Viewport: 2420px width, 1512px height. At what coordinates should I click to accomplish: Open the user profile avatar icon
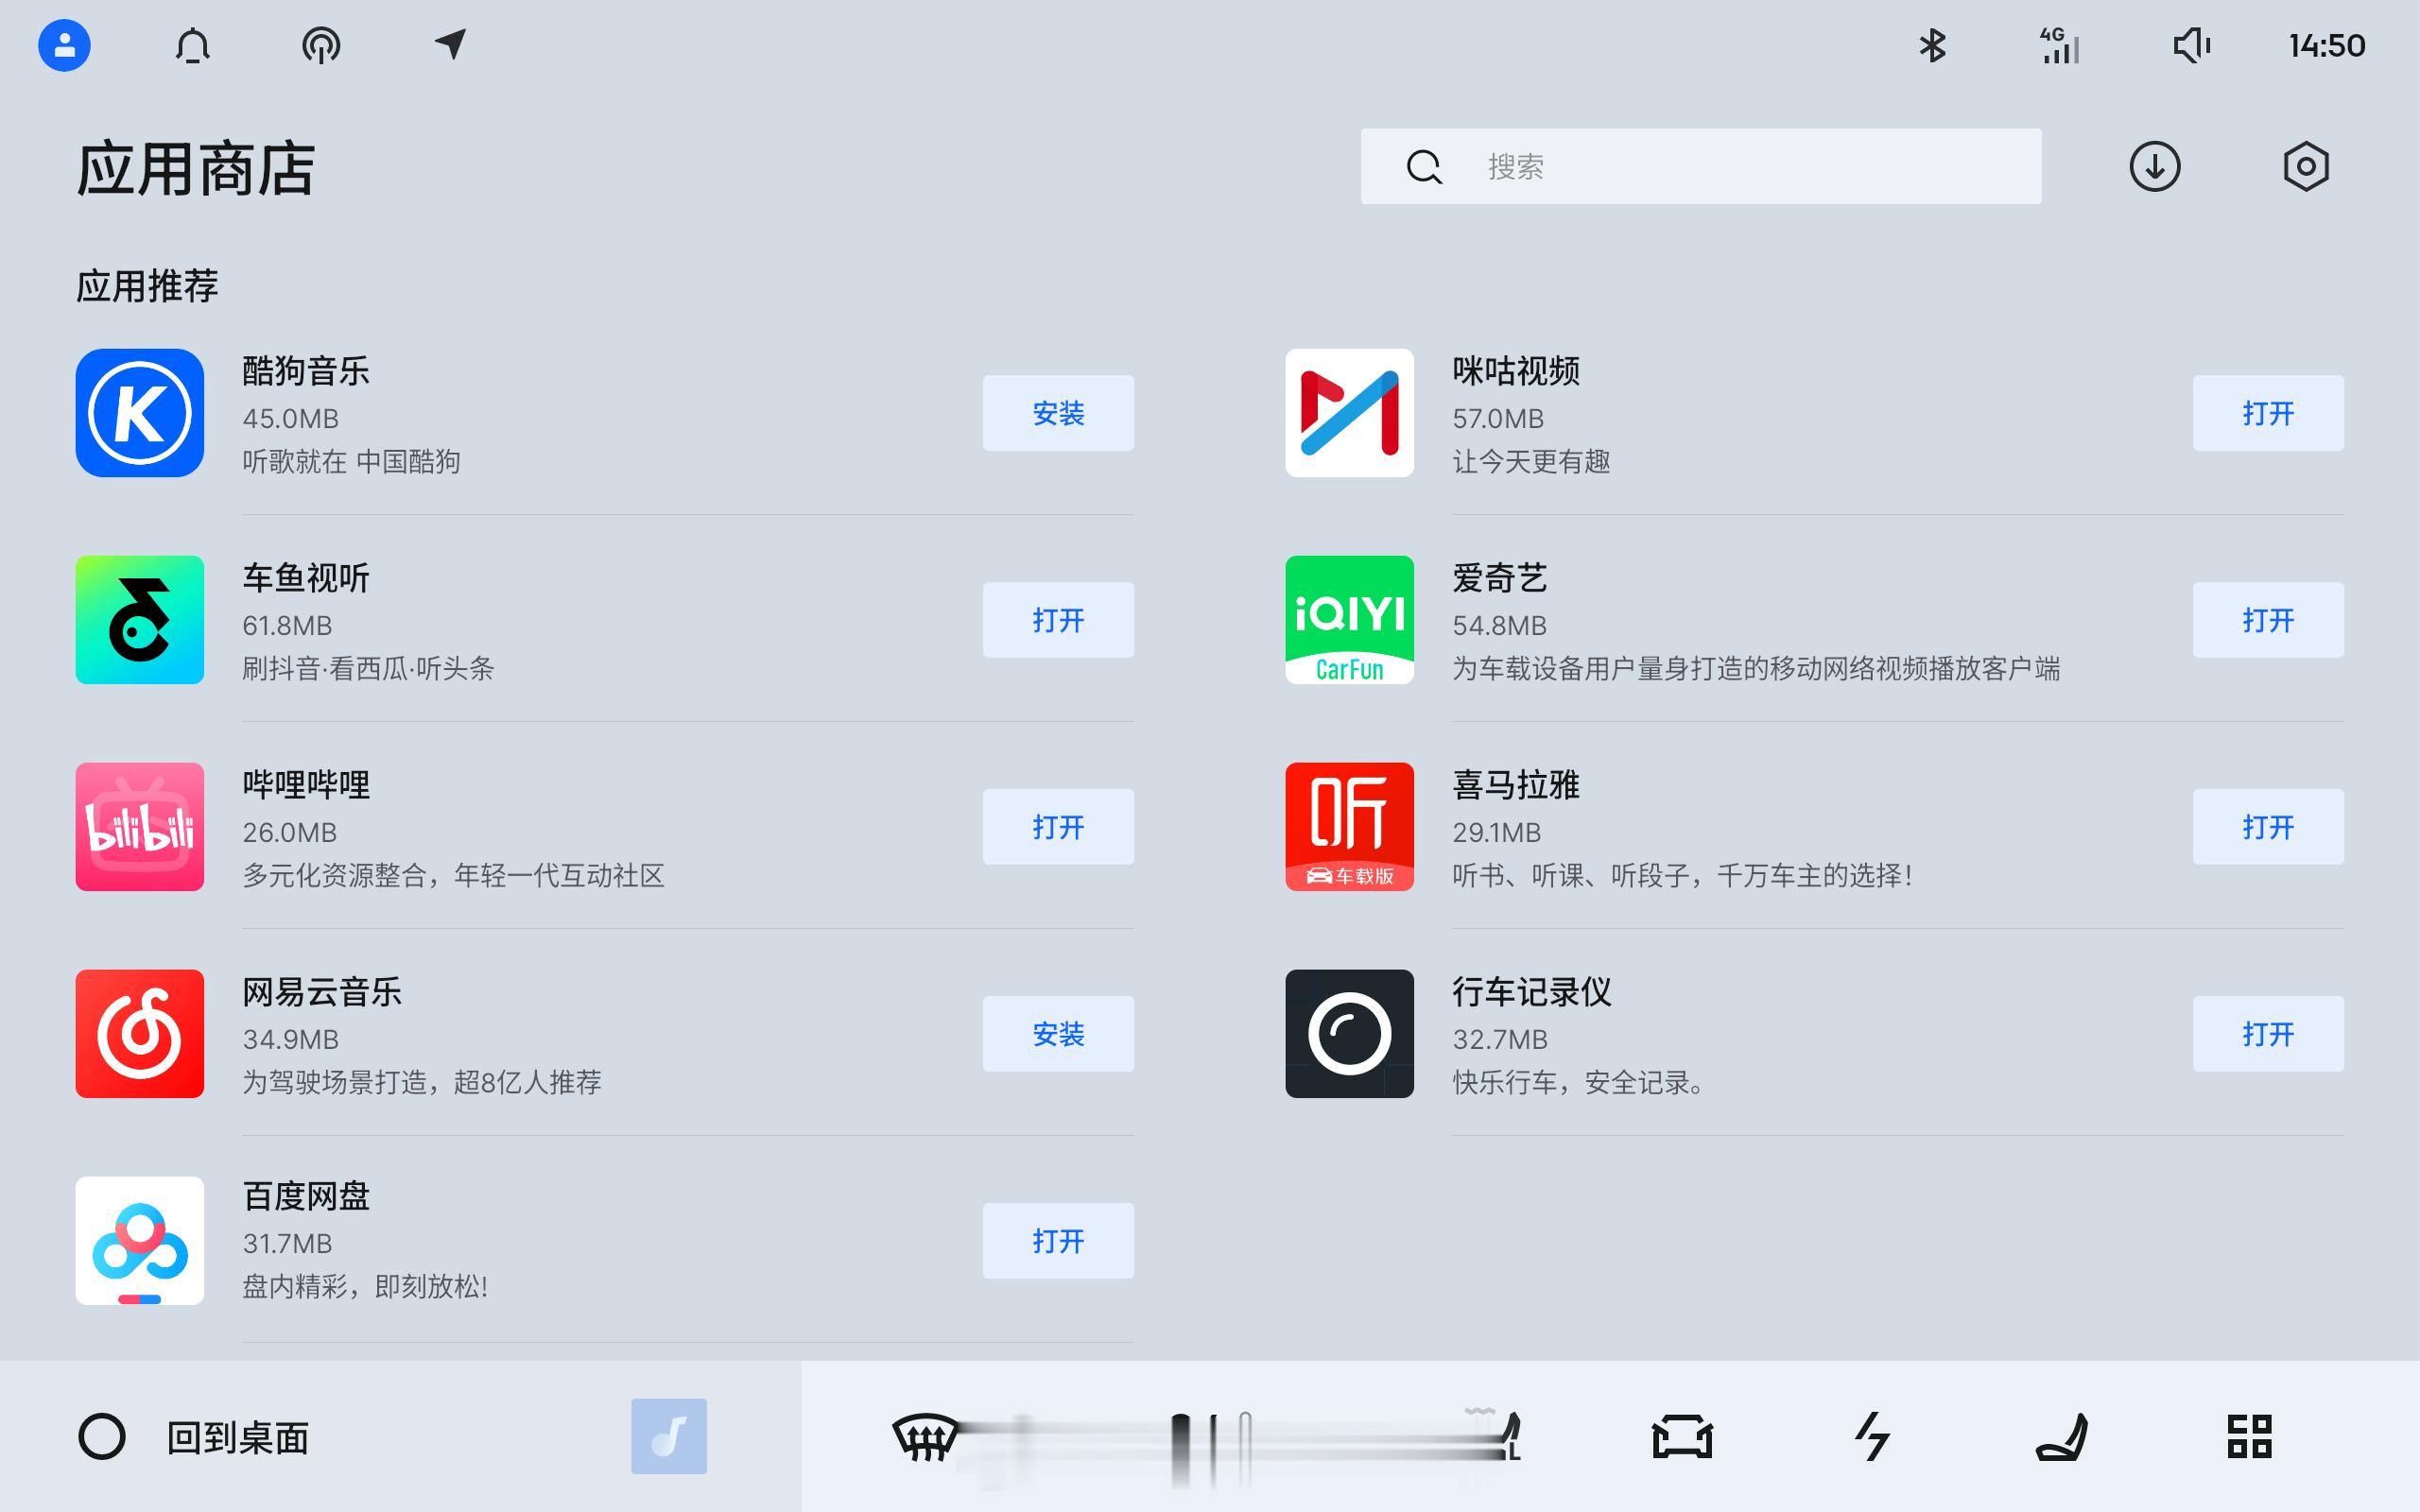tap(64, 45)
